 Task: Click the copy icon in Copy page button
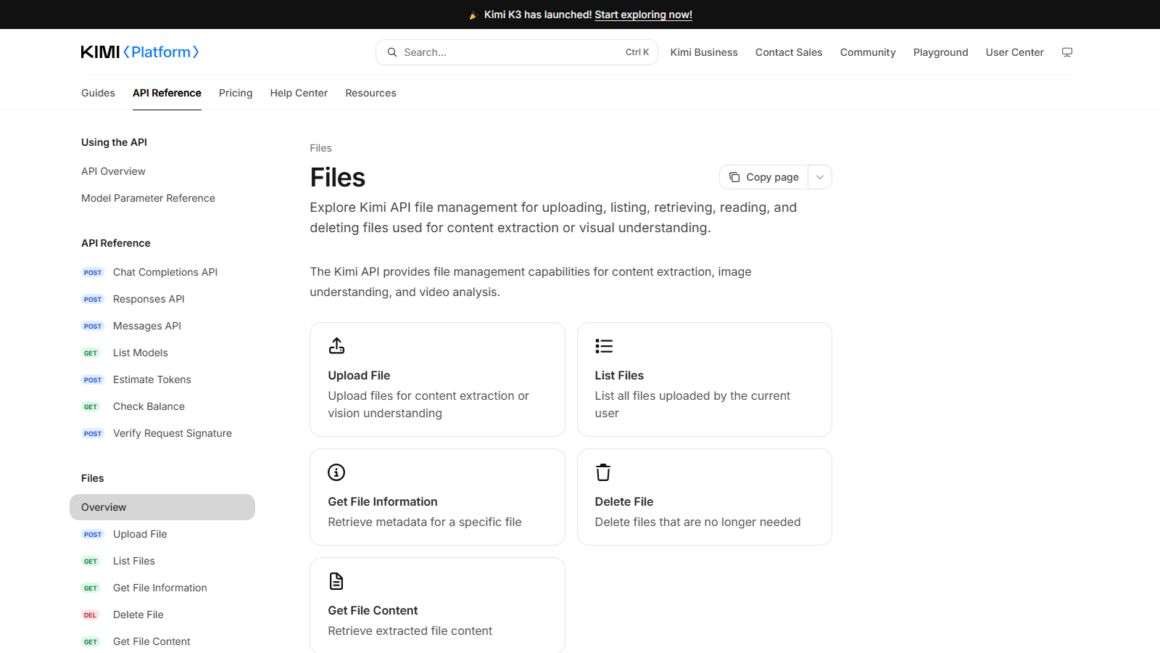[734, 177]
